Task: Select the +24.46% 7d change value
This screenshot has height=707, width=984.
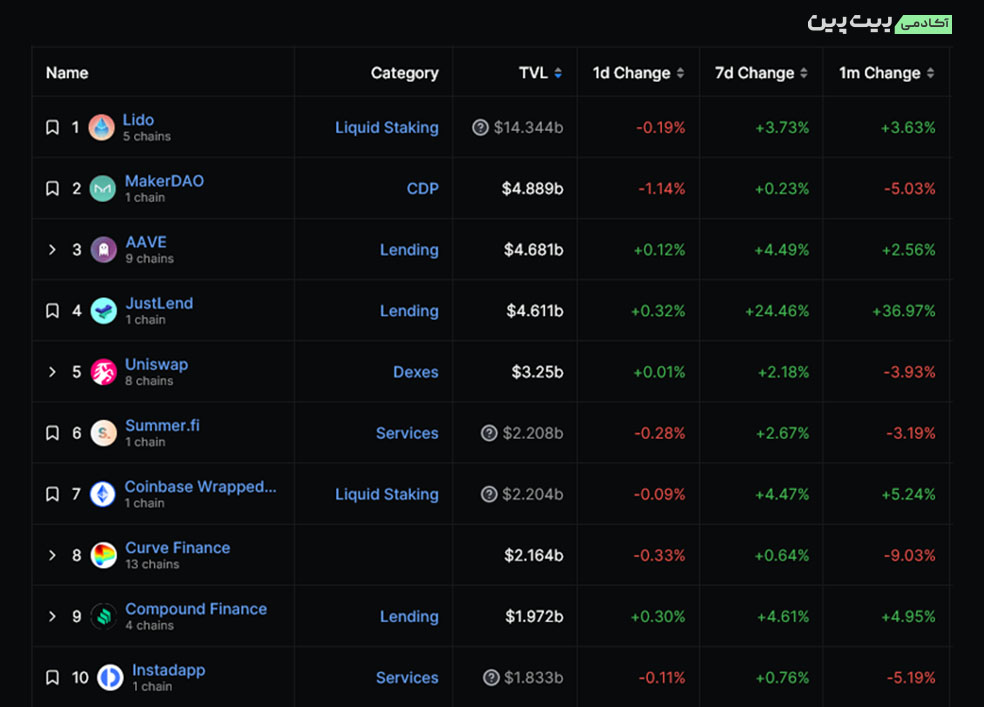Action: (777, 311)
